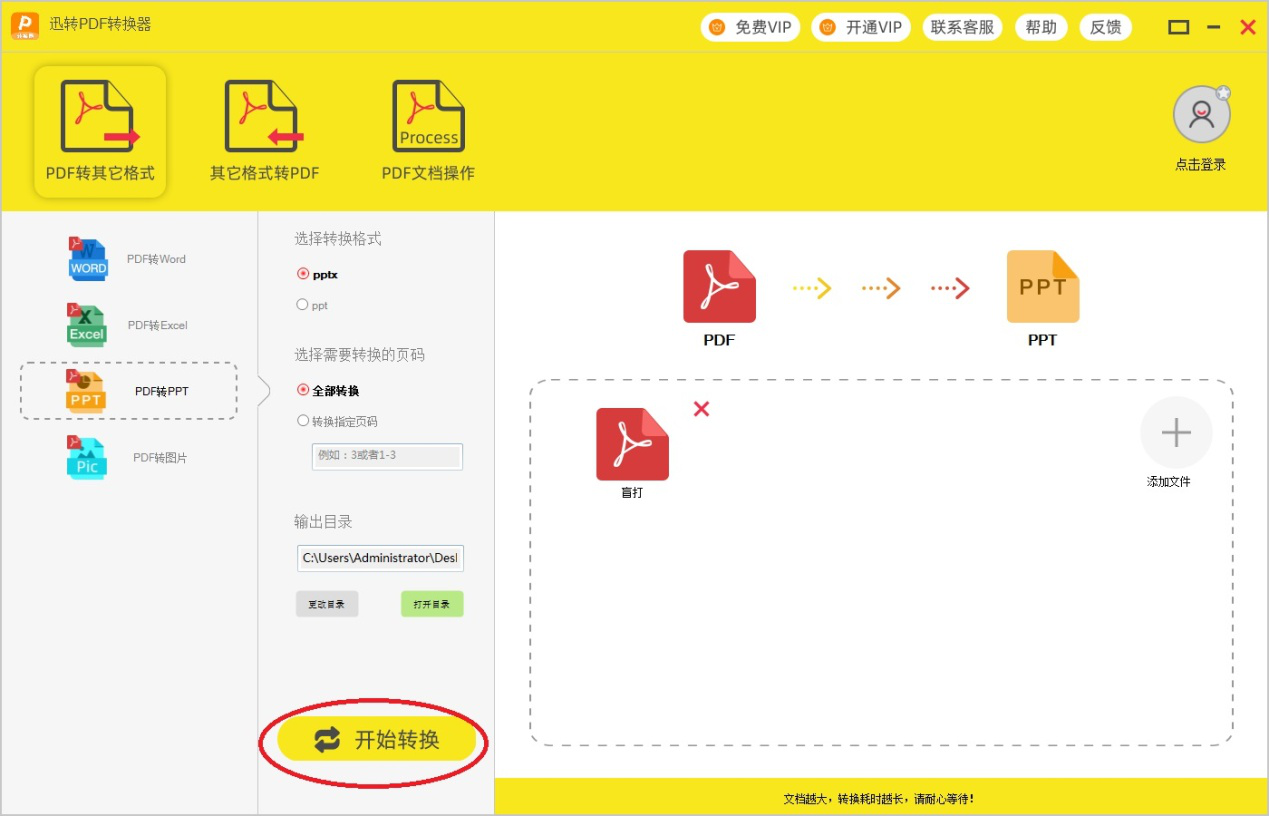Click the 反馈 menu item

[1106, 27]
